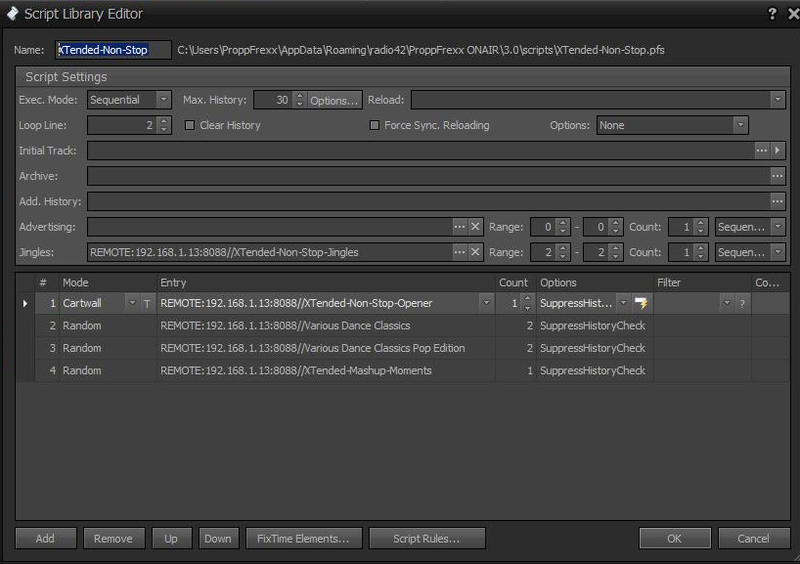The height and width of the screenshot is (564, 800).
Task: Click the Entry column header
Action: point(326,283)
